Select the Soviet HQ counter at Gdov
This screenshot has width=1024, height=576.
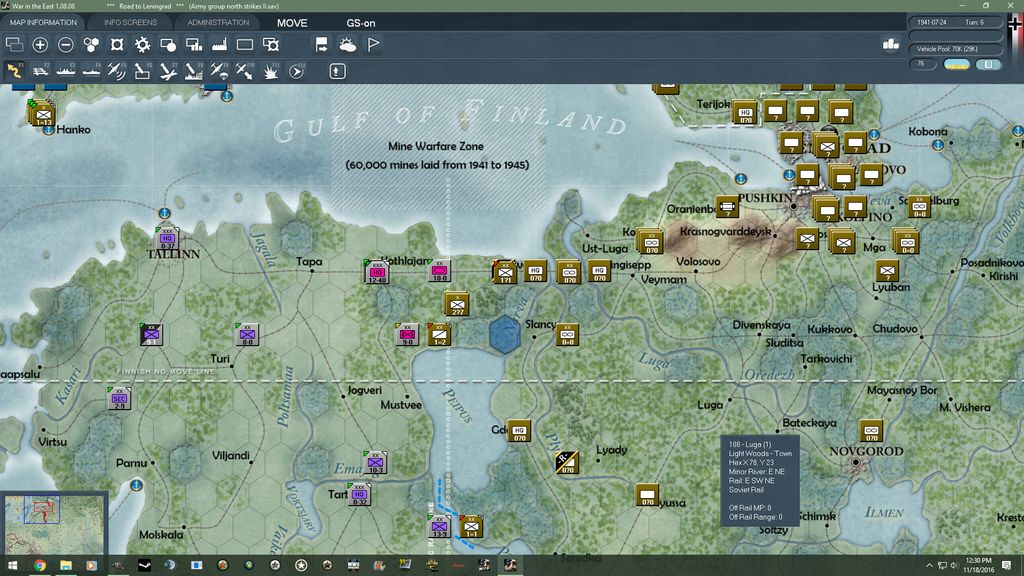coord(519,431)
